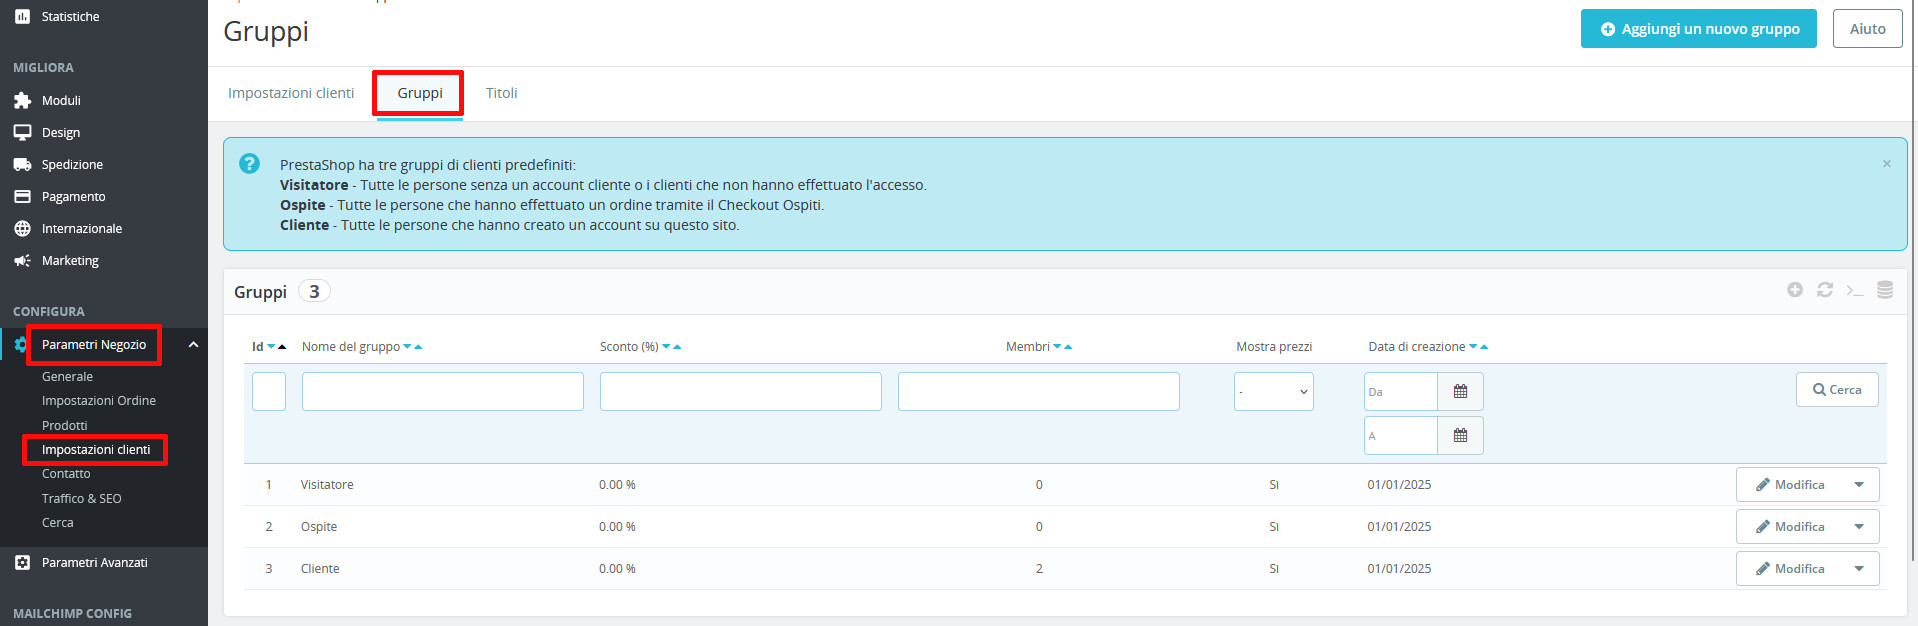1918x626 pixels.
Task: Focus the Sconto (%) filter field
Action: click(741, 392)
